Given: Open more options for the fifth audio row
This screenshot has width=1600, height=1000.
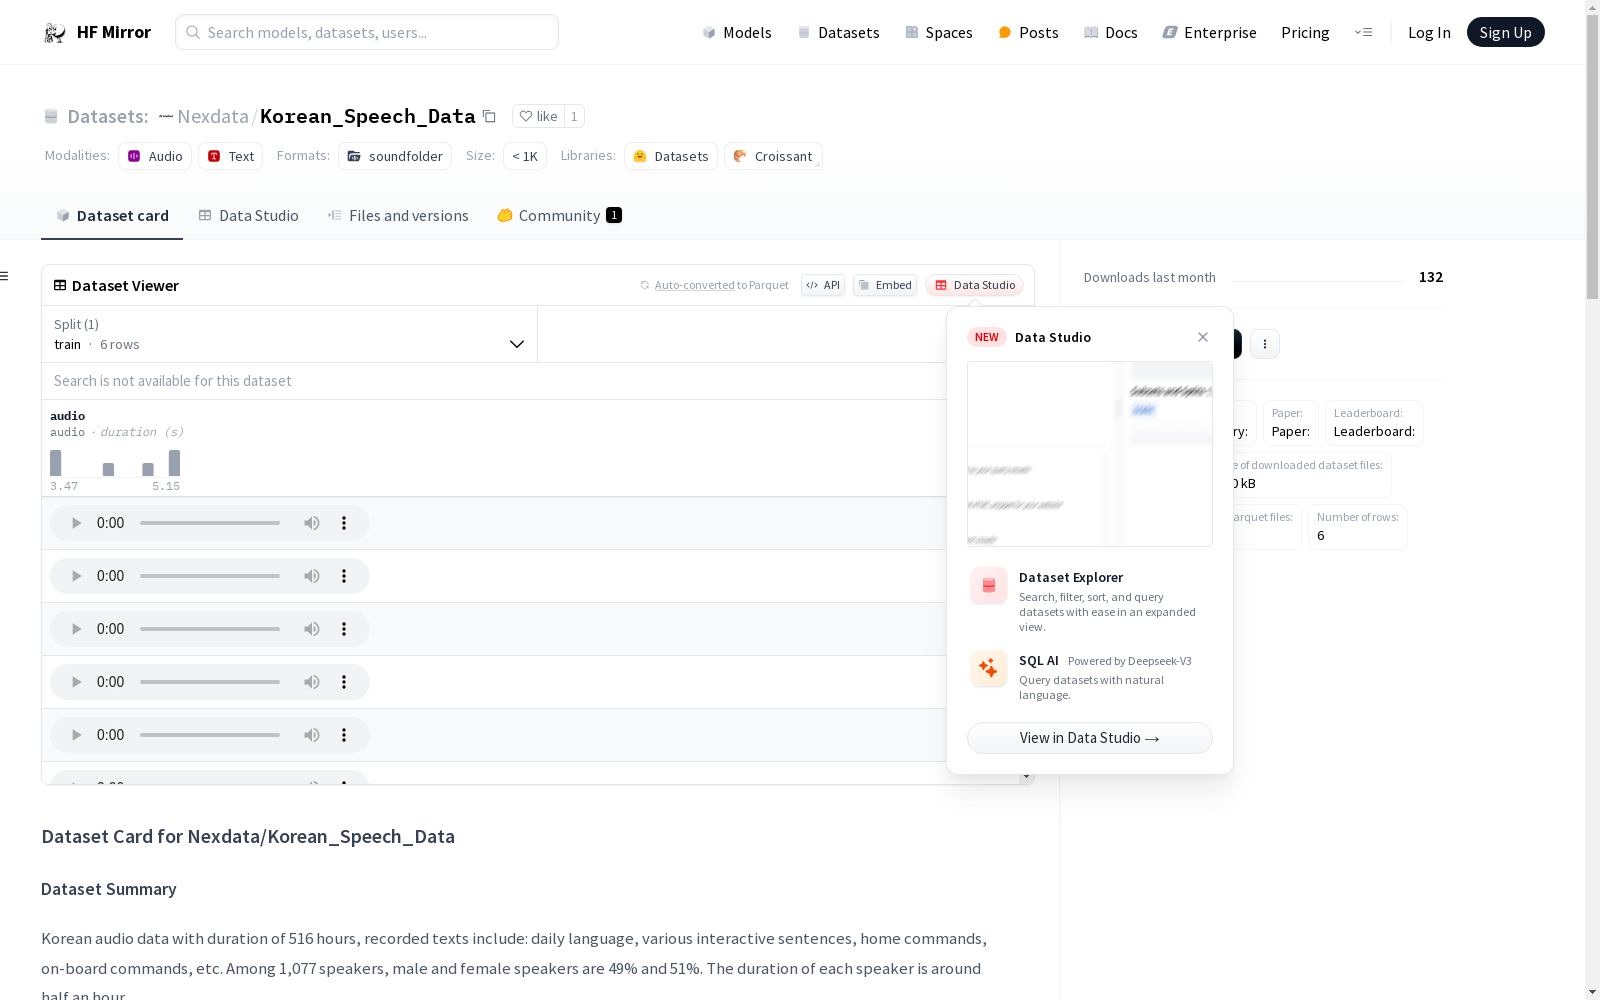Looking at the screenshot, I should tap(344, 735).
